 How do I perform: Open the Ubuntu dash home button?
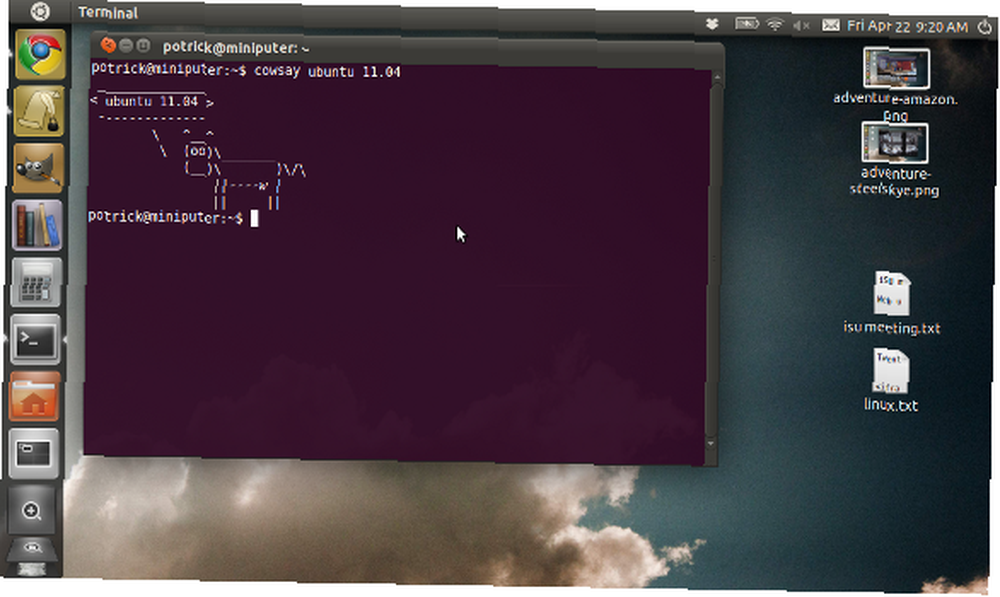tap(40, 11)
